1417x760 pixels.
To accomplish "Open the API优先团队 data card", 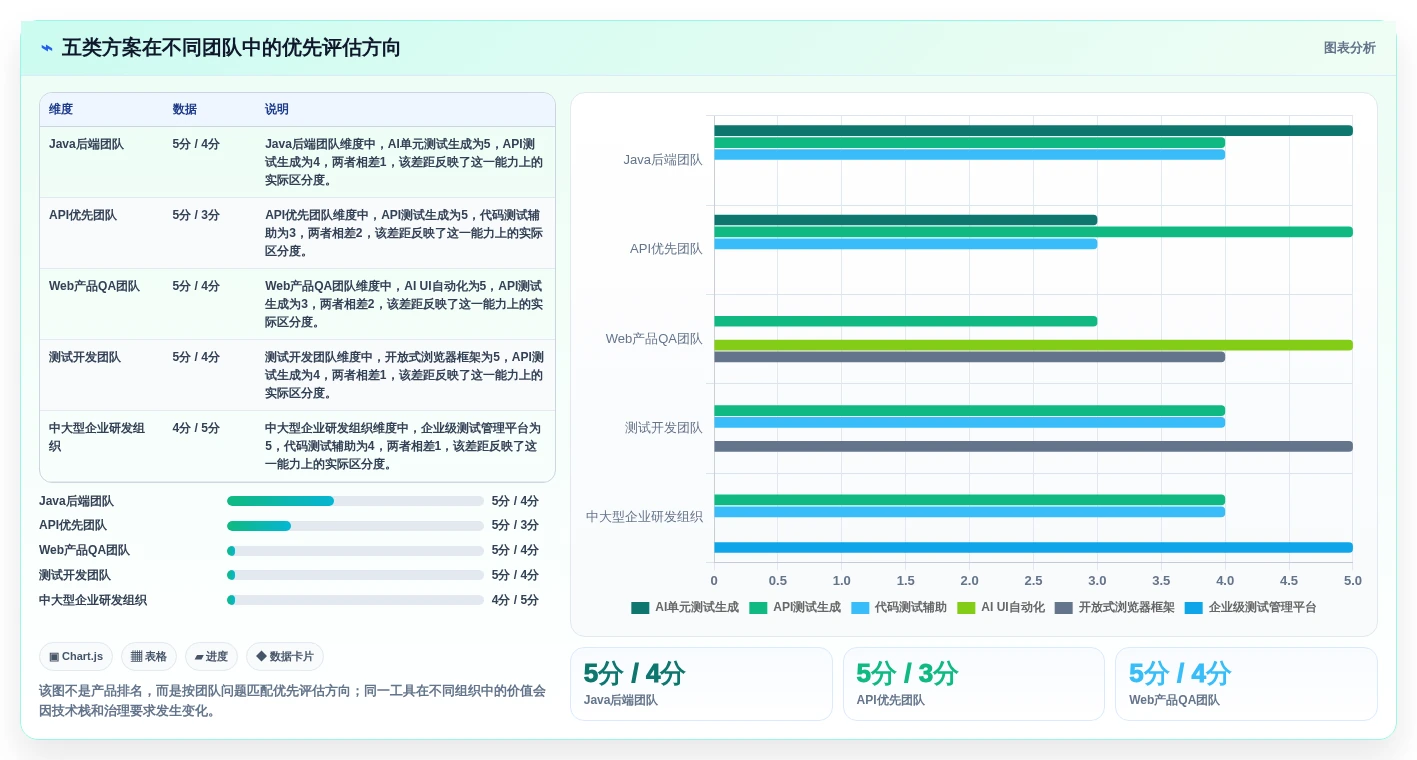I will (x=974, y=684).
